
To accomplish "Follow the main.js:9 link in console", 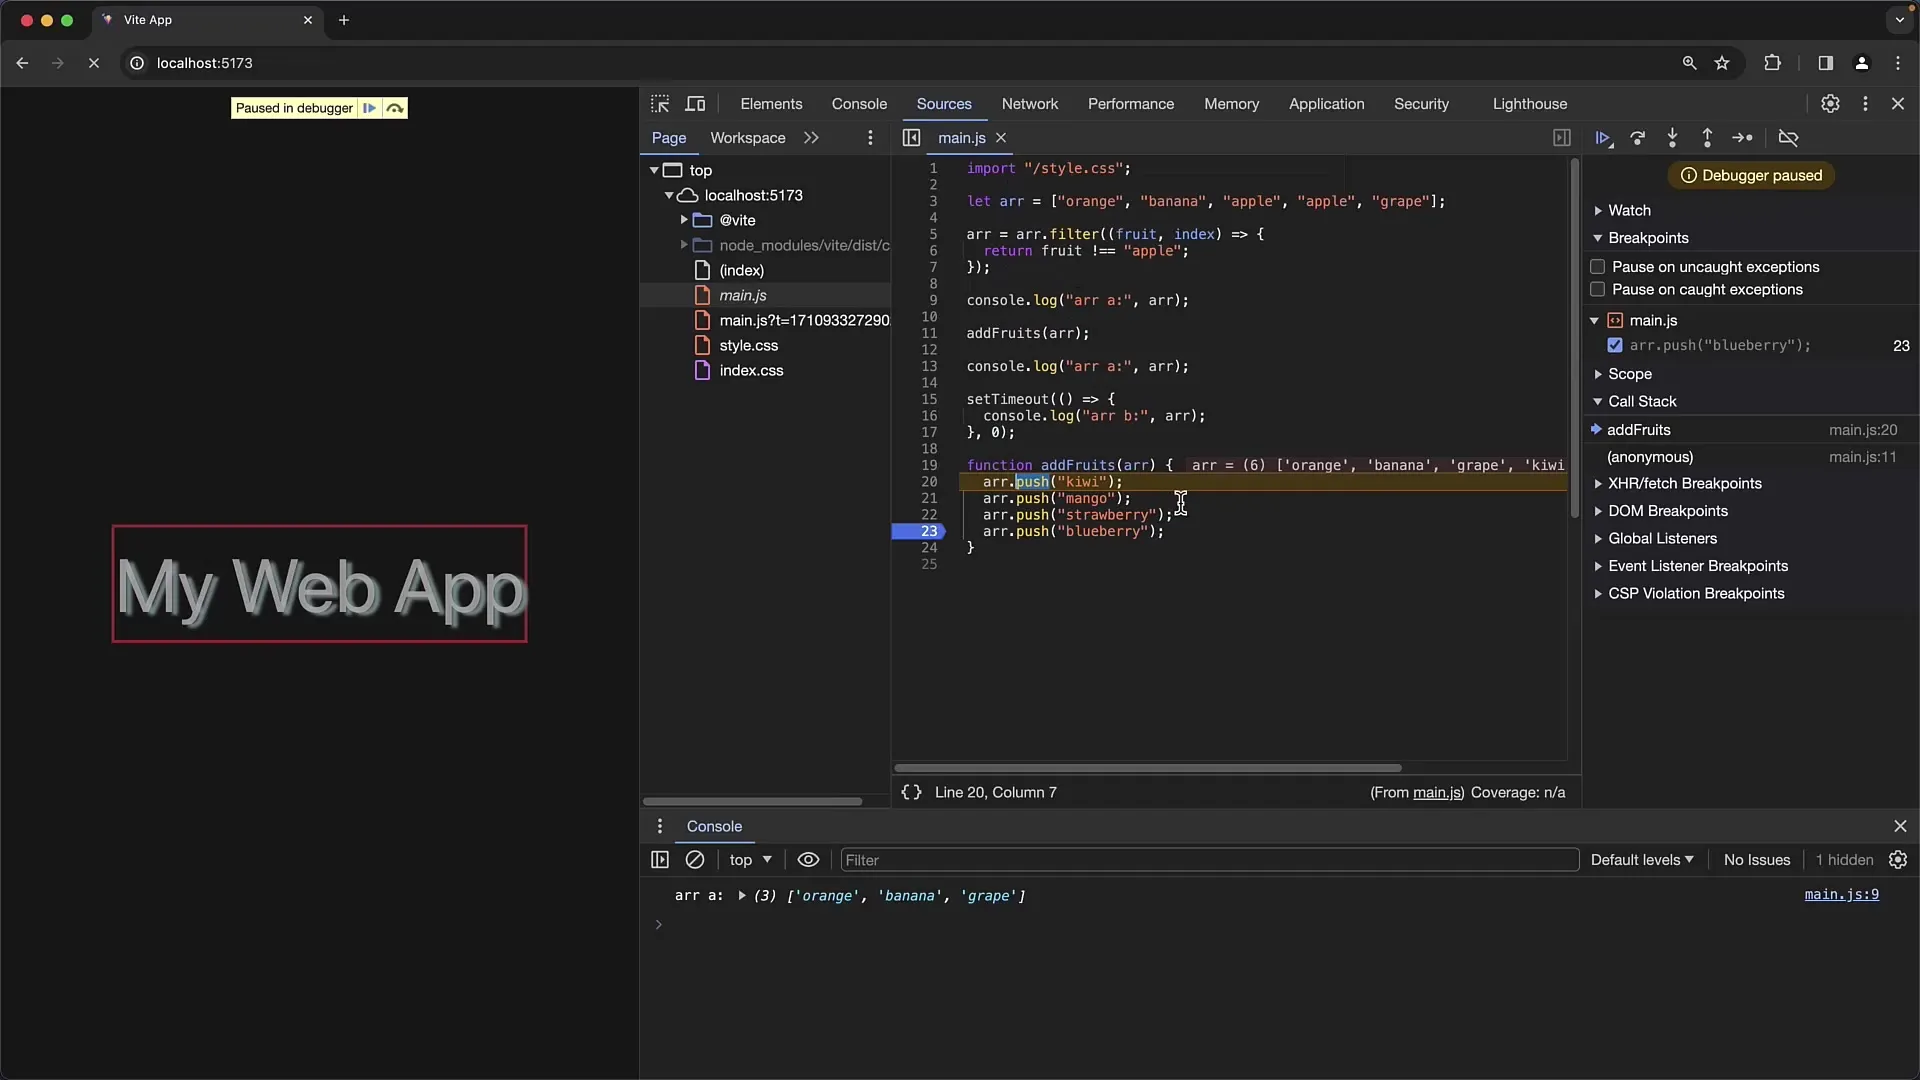I will (1841, 895).
